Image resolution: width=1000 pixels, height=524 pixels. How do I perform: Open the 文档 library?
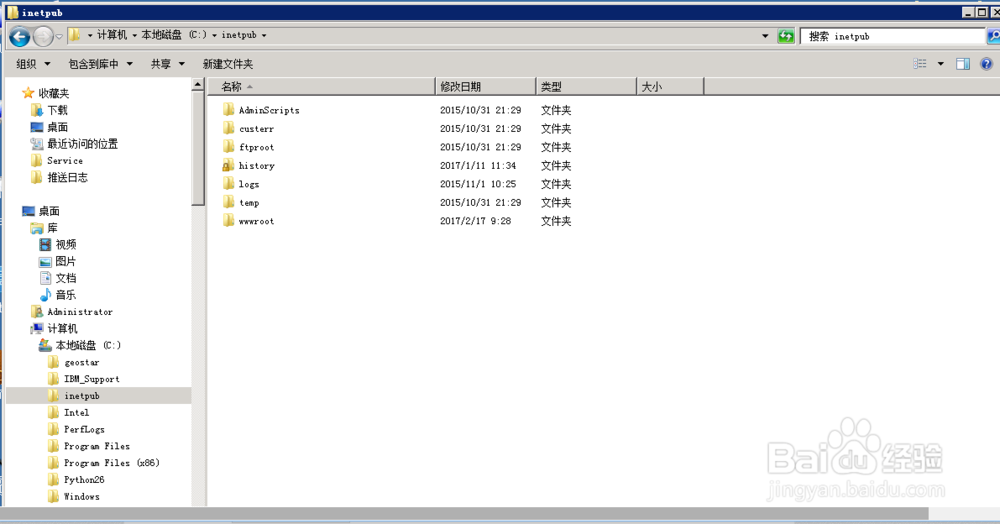pos(58,278)
